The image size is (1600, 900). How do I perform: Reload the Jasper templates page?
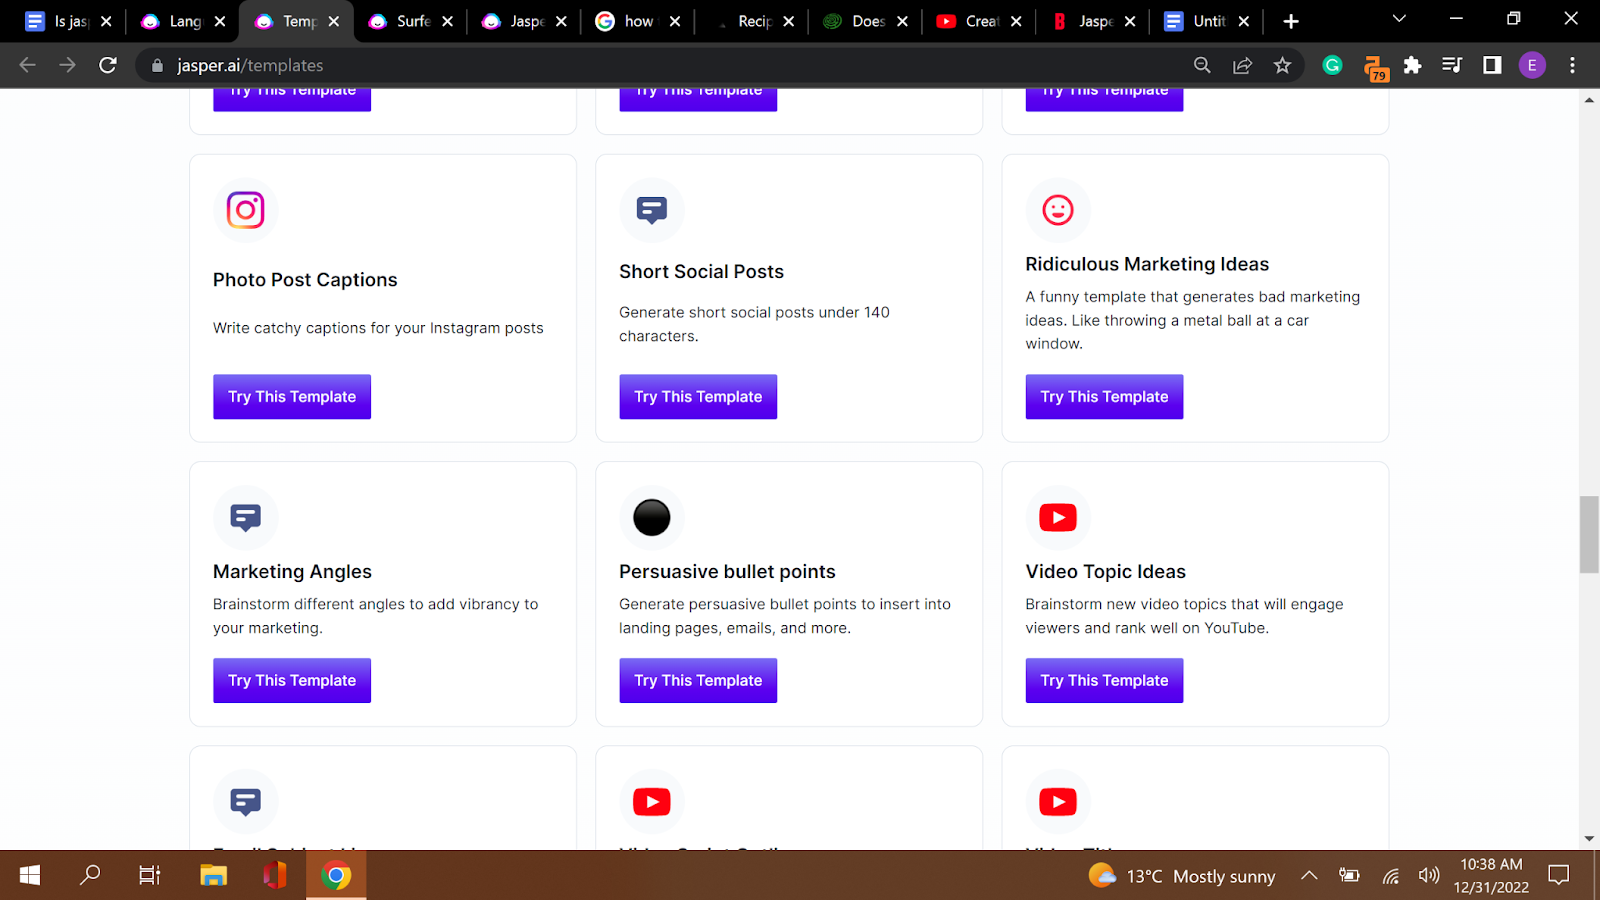108,65
